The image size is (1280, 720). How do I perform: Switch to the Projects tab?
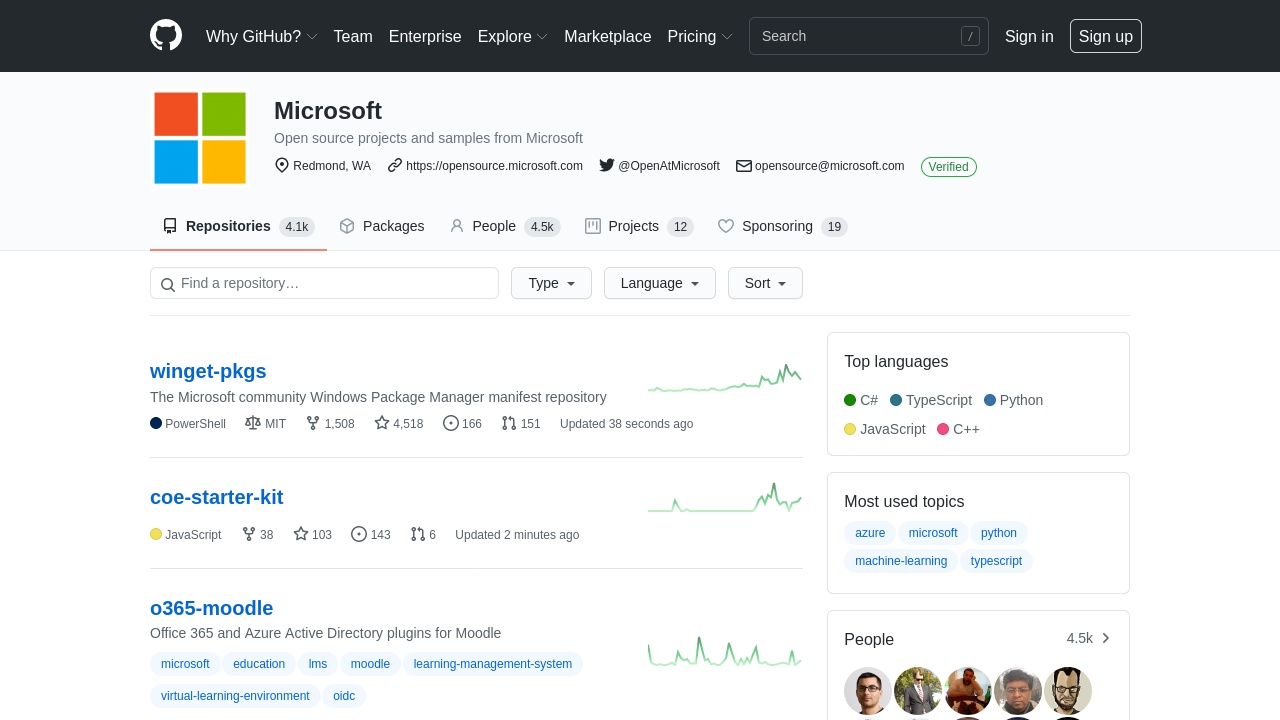click(639, 226)
